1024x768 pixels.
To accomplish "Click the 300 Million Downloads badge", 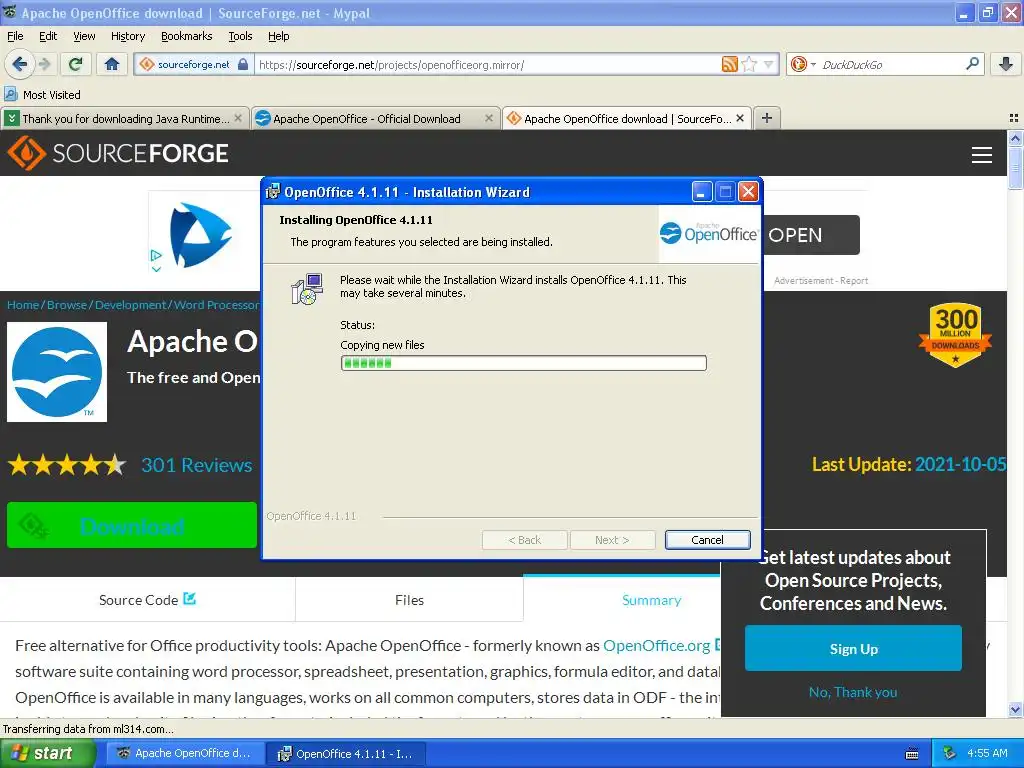I will click(955, 334).
